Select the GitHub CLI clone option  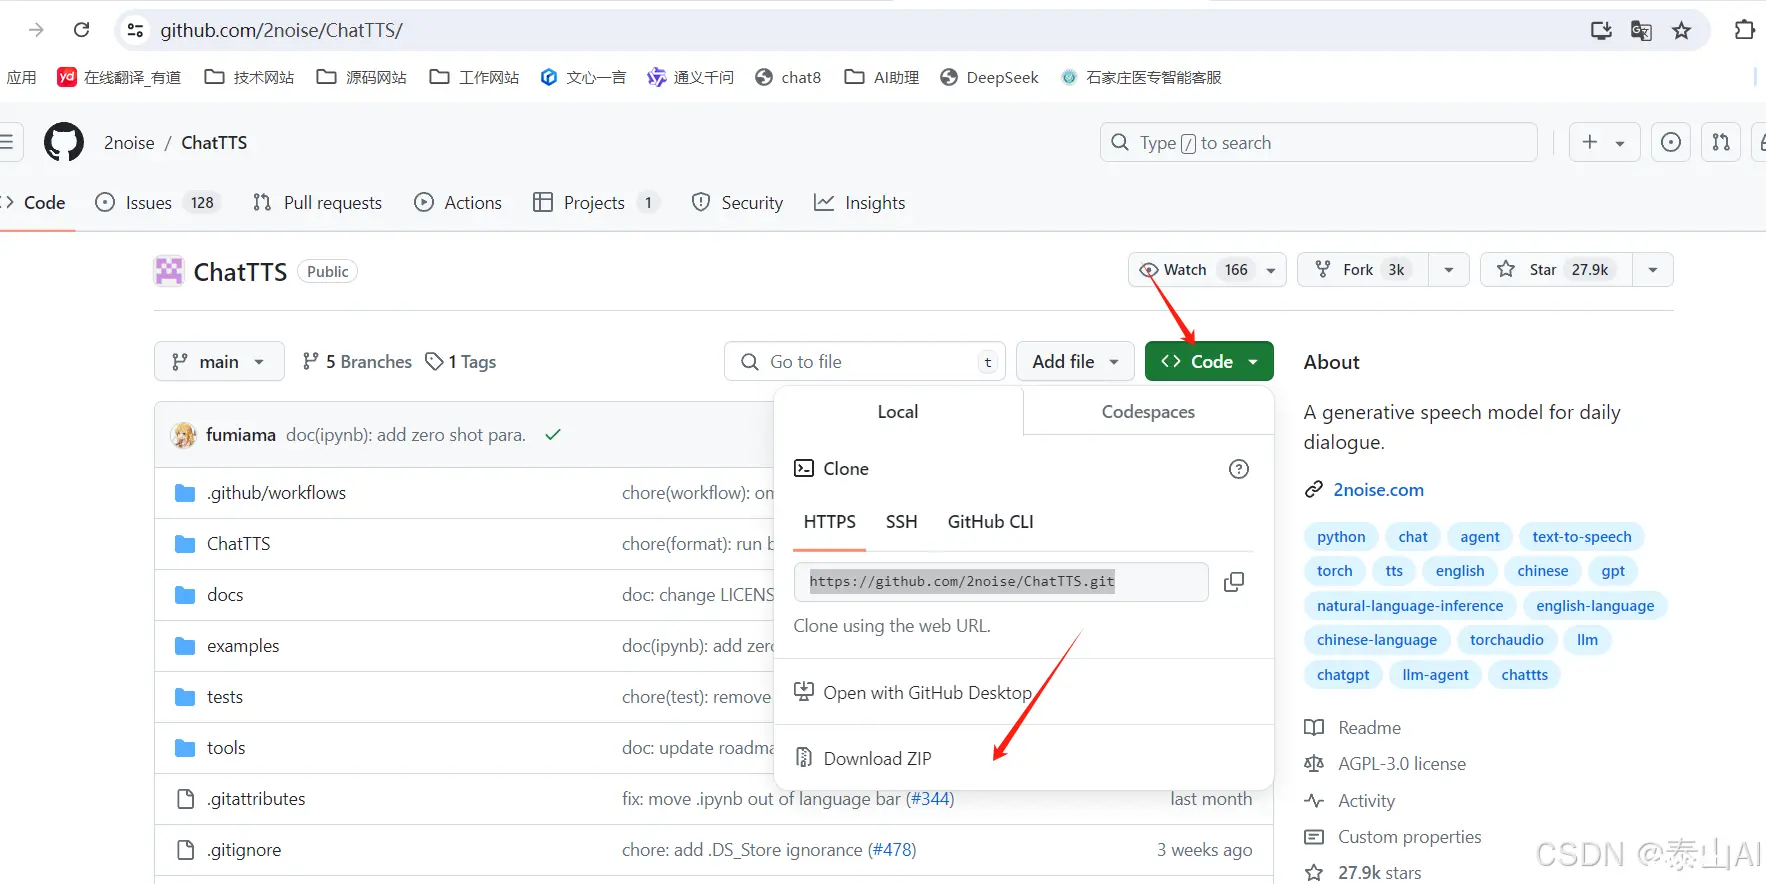990,522
